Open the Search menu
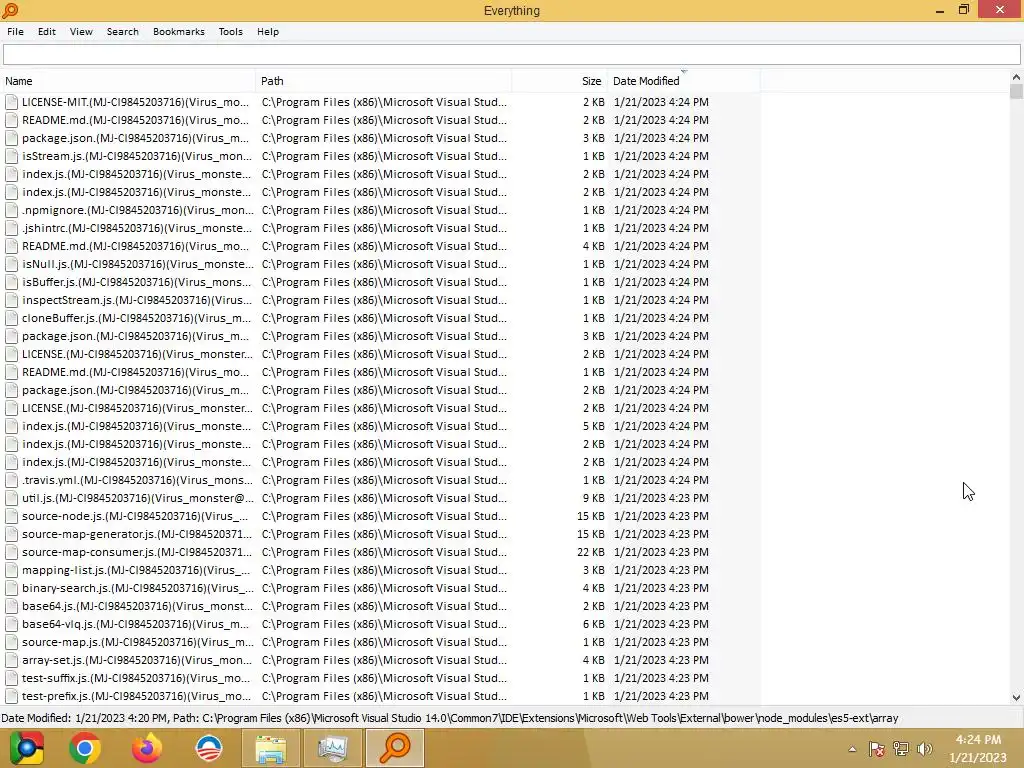Screen dimensions: 1024x768 coord(123,31)
